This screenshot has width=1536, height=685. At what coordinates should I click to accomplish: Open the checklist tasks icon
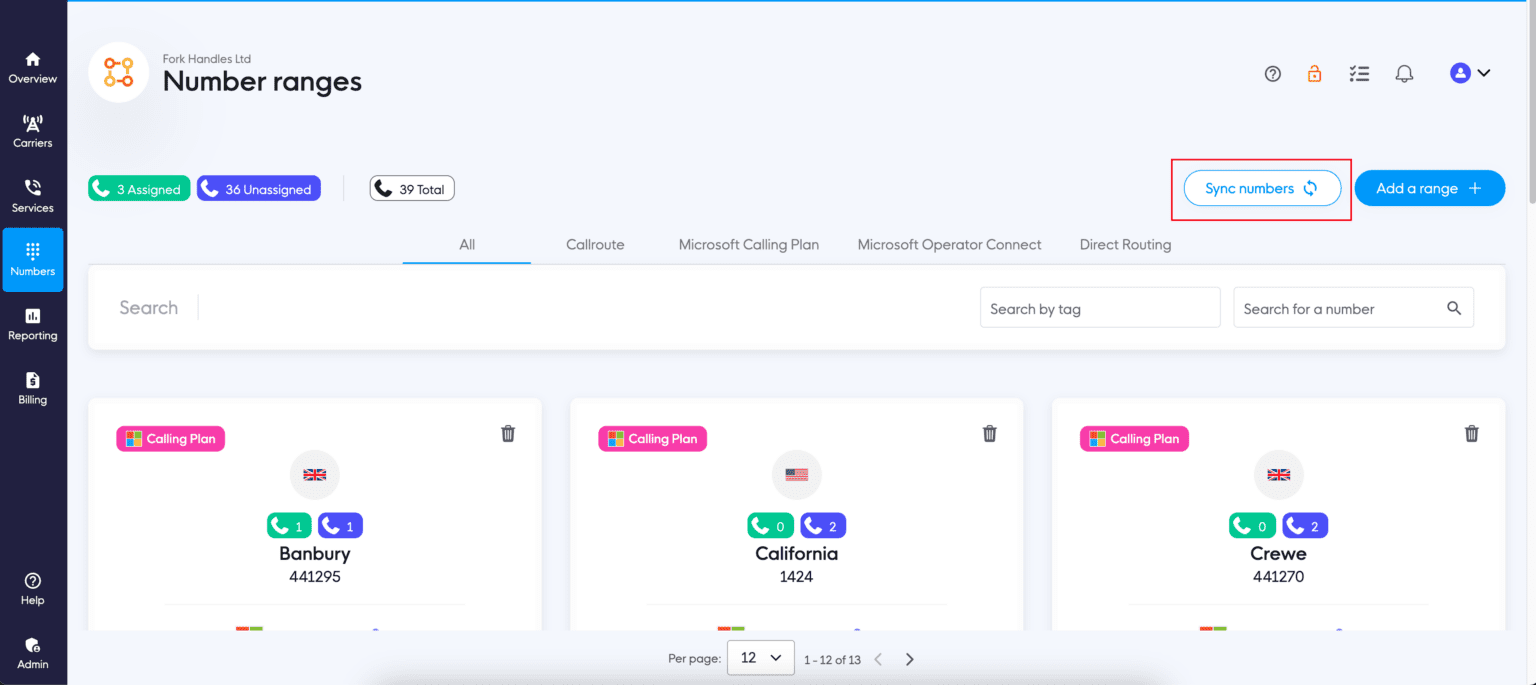(1359, 73)
